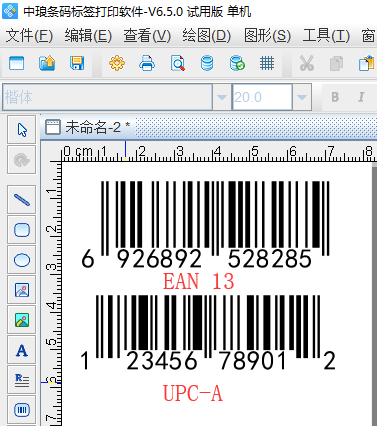Pick the line drawing tool

pyautogui.click(x=22, y=200)
